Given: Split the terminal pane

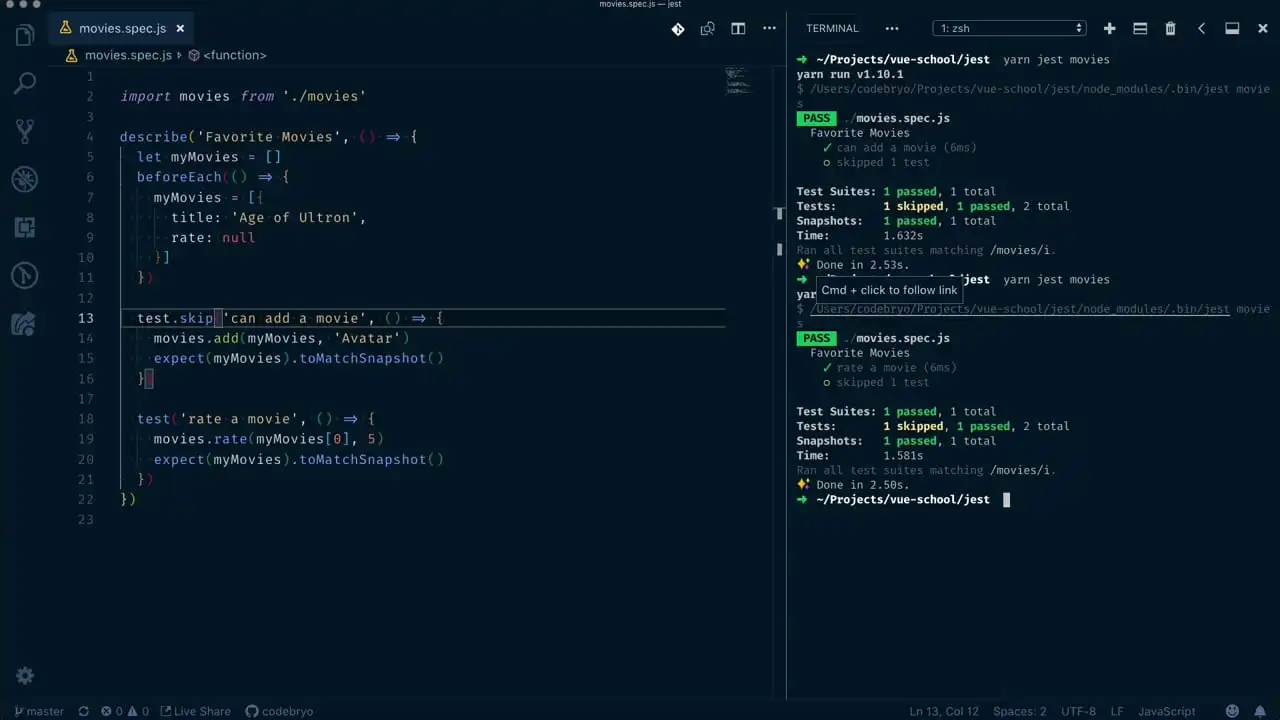Looking at the screenshot, I should [1140, 29].
